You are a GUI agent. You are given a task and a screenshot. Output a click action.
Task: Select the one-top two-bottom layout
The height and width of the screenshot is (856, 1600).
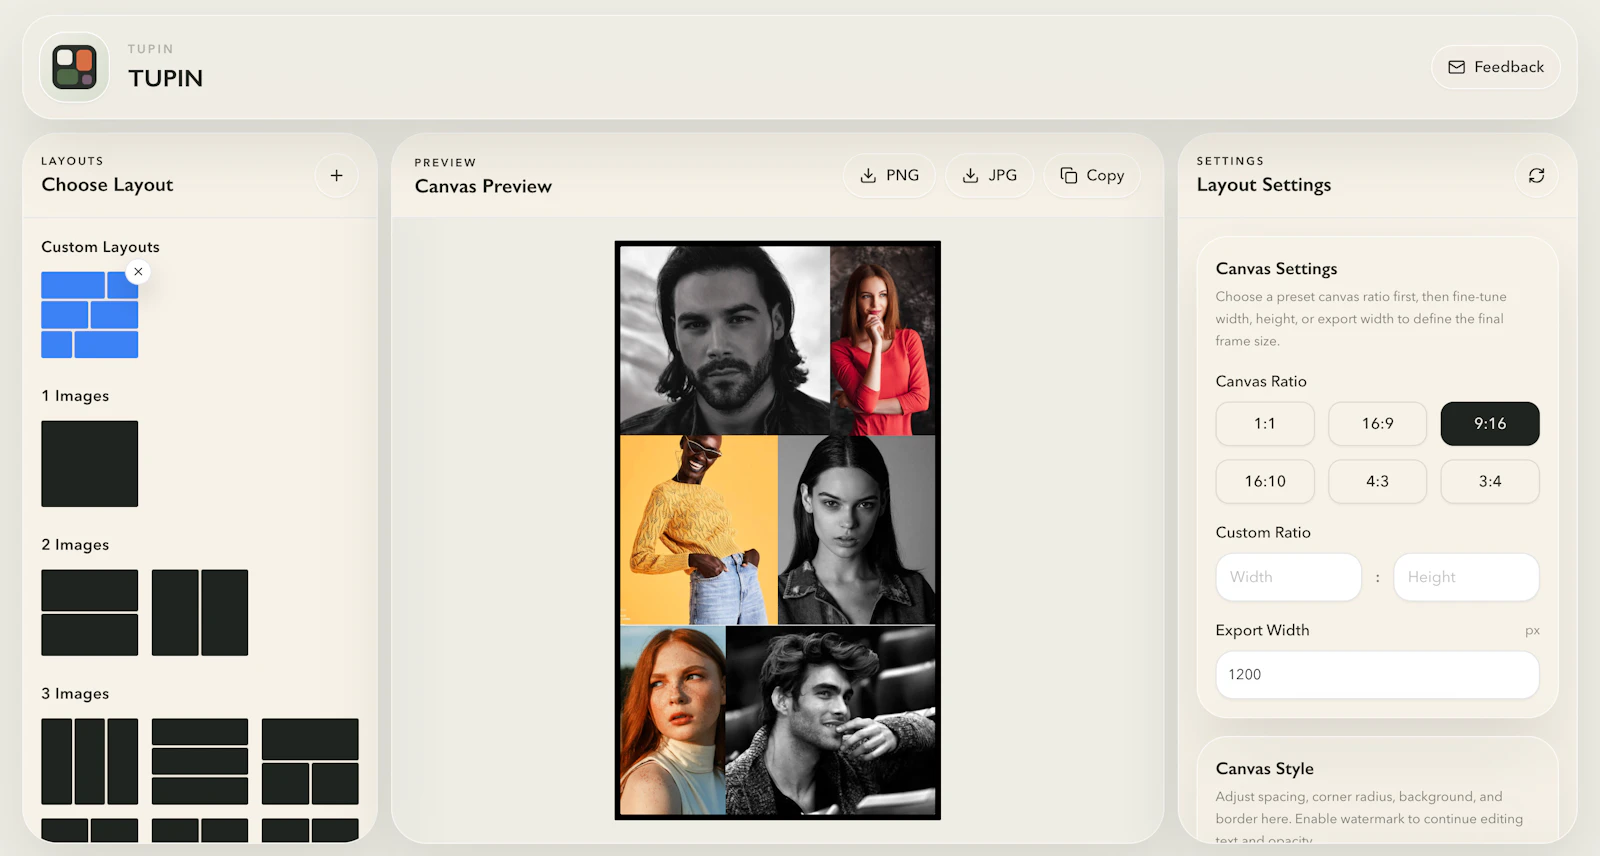click(x=310, y=761)
